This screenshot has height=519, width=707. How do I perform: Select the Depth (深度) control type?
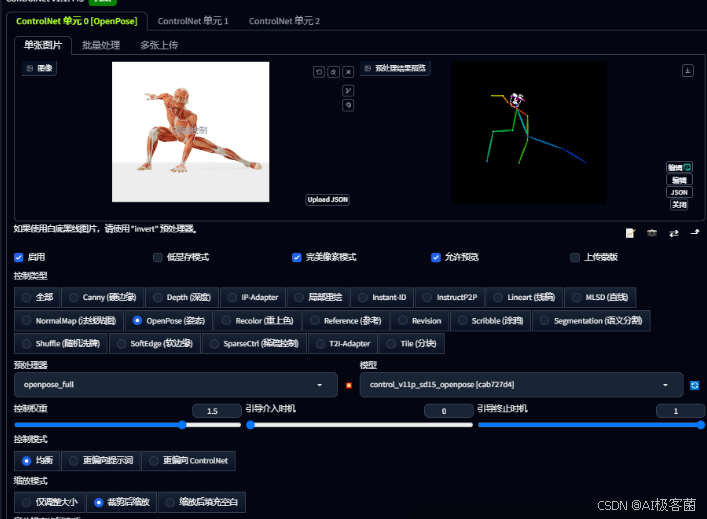(x=182, y=297)
